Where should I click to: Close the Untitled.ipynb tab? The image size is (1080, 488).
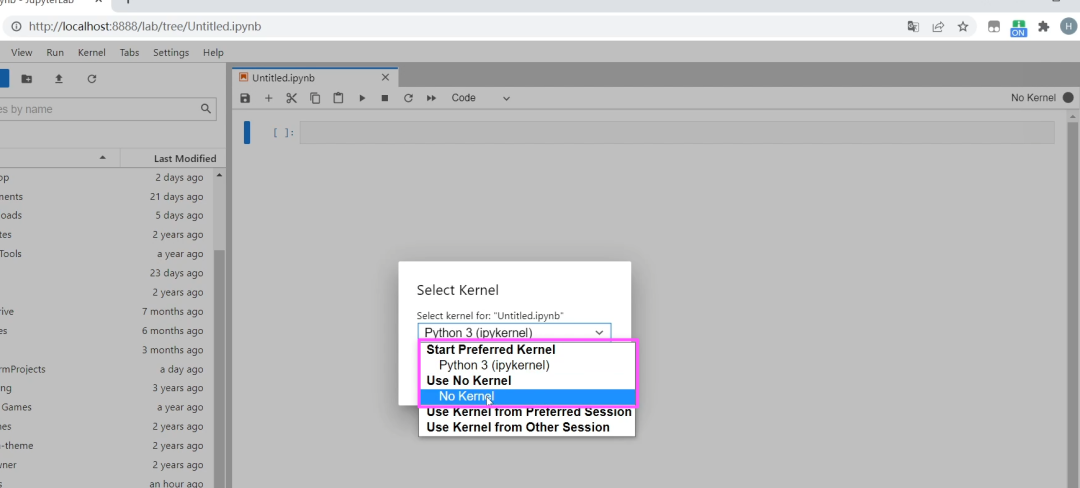(385, 77)
